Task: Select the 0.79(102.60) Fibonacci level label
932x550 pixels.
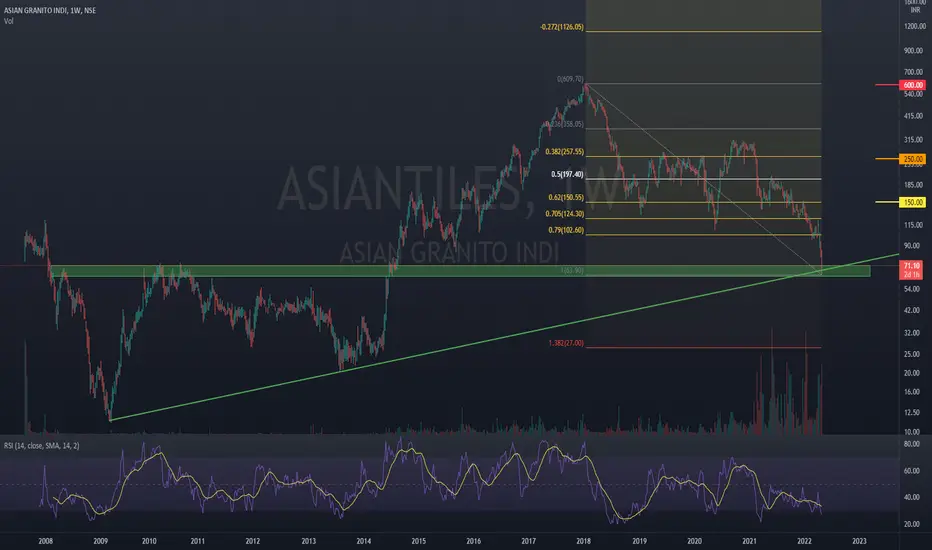Action: 566,230
